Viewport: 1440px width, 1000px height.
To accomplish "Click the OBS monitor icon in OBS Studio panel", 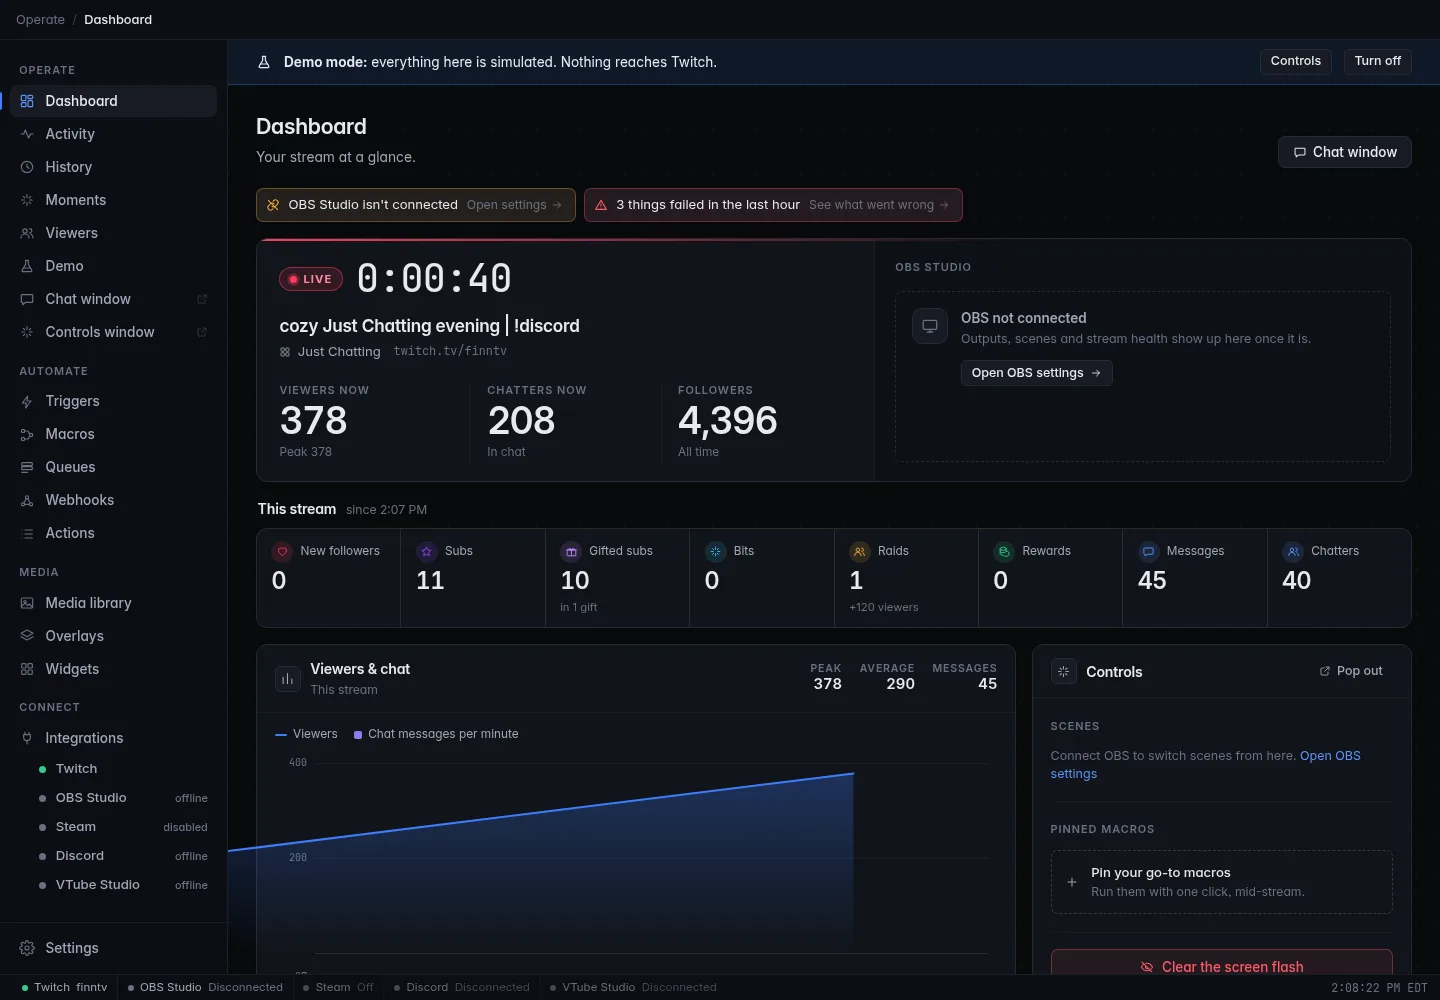I will 930,326.
